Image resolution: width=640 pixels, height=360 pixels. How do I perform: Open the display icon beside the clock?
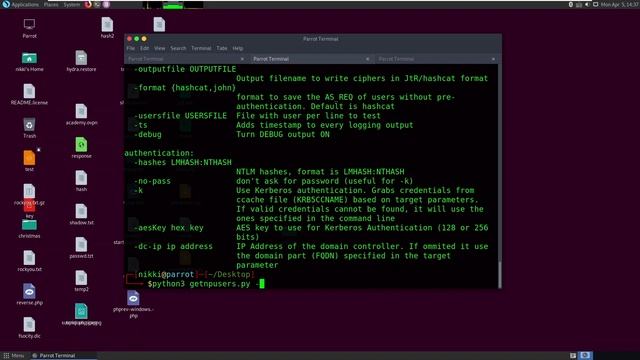[596, 4]
